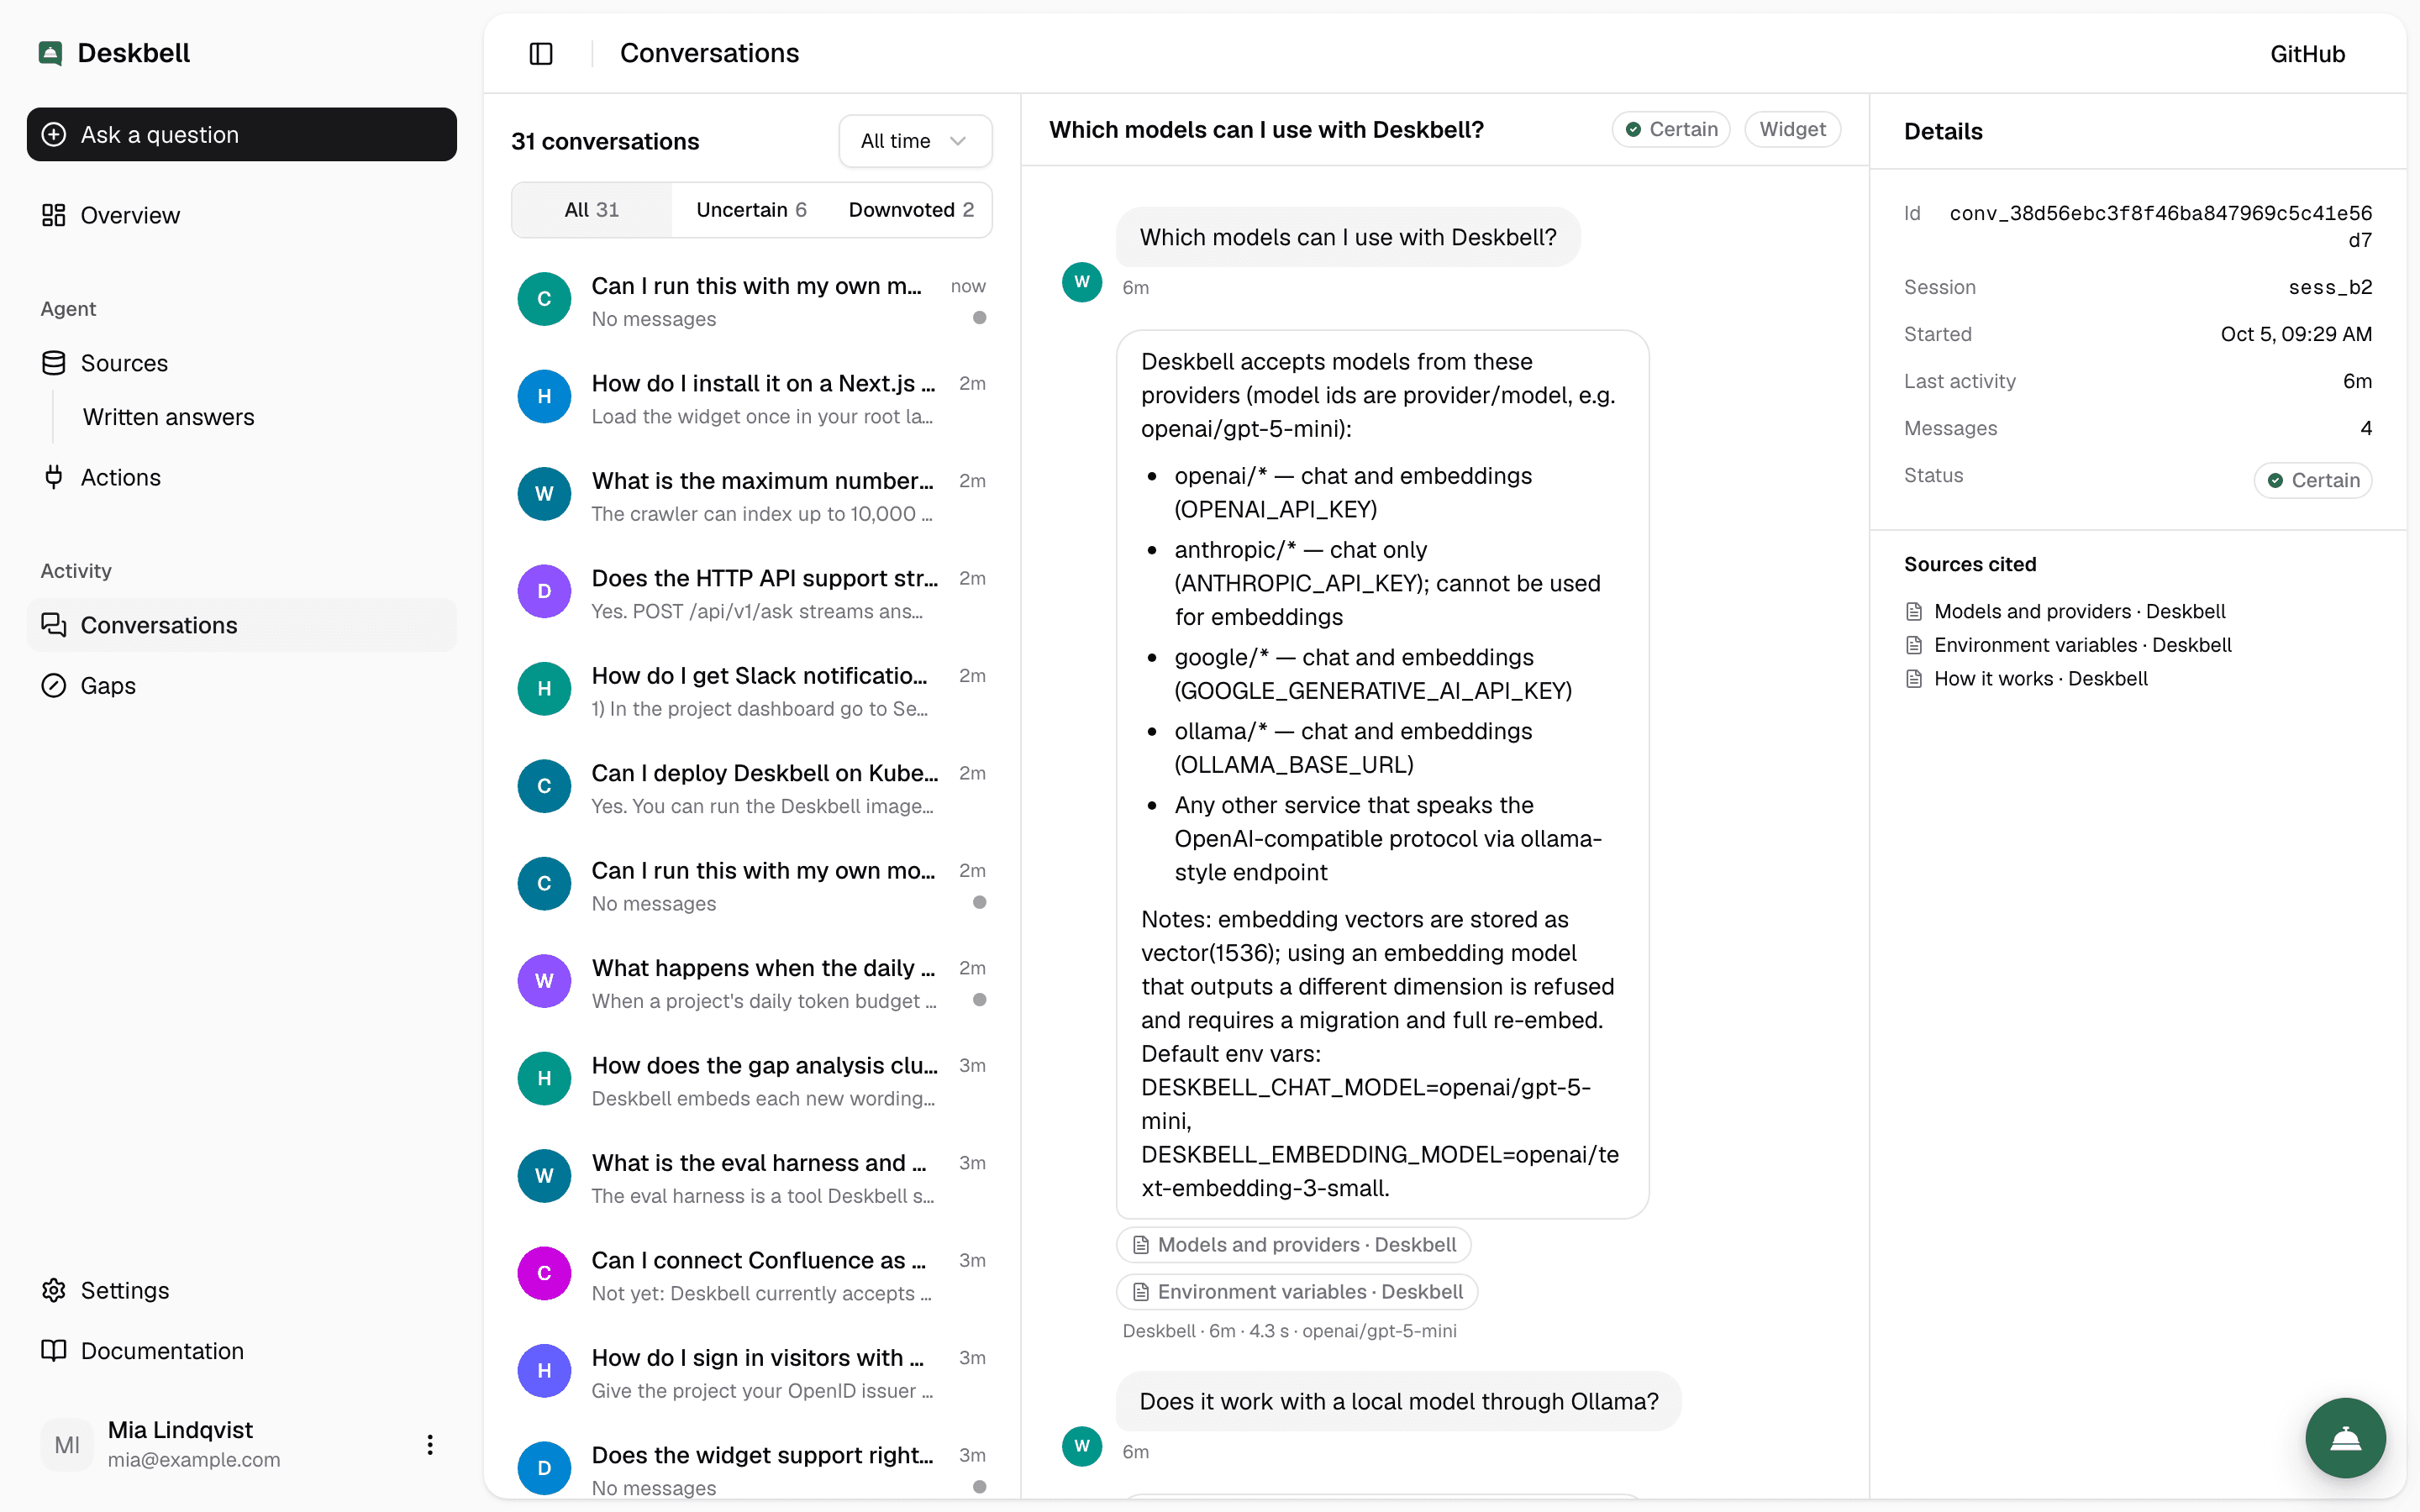Image resolution: width=2420 pixels, height=1512 pixels.
Task: Click document icon in 'Models and providers' chip
Action: (x=1141, y=1245)
